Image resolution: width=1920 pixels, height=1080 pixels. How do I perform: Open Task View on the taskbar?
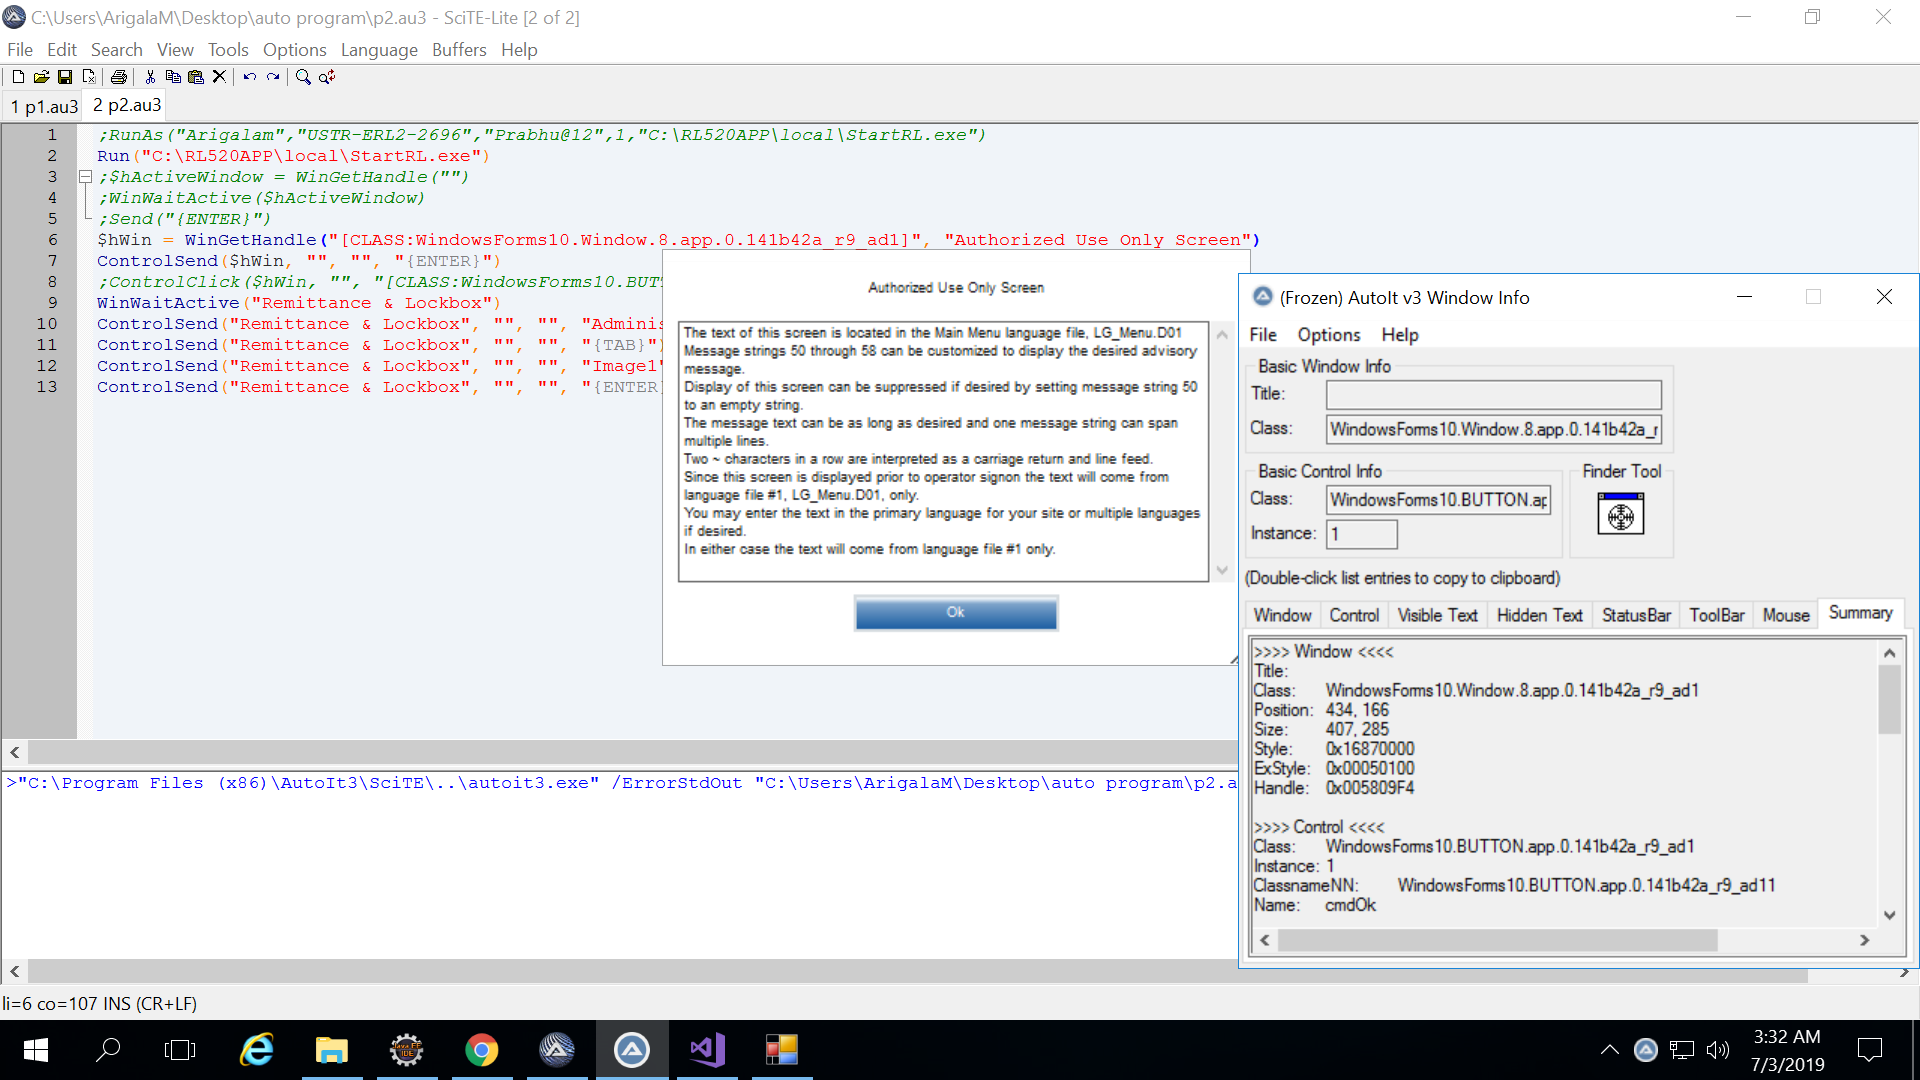[x=180, y=1050]
